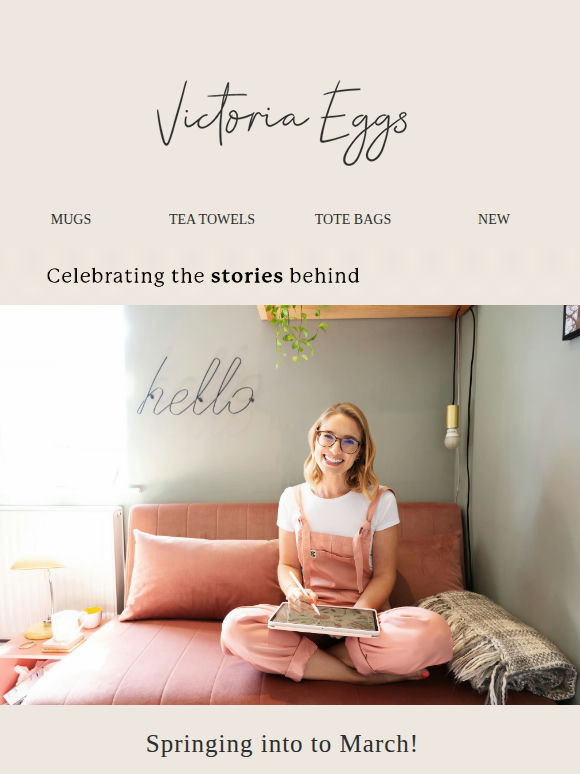The height and width of the screenshot is (774, 580).
Task: Go to the TOTE BAGS section
Action: 353,219
